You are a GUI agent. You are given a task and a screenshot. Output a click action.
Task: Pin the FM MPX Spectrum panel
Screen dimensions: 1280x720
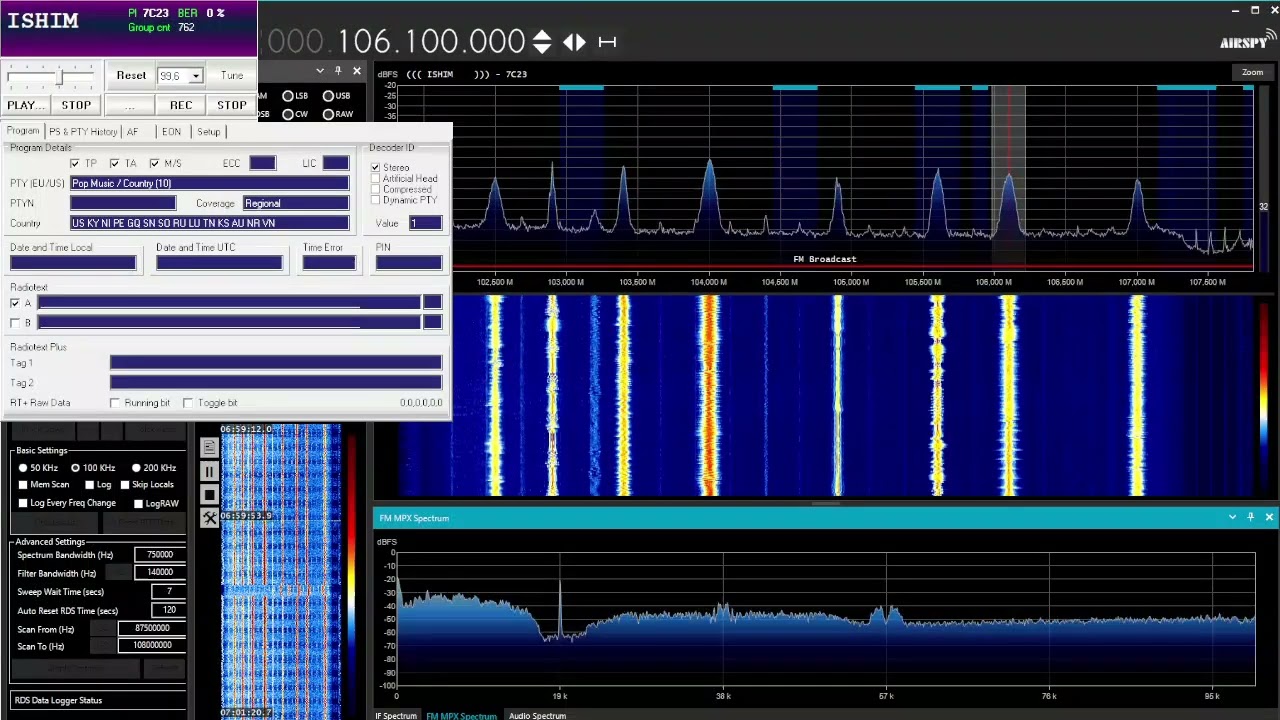1250,517
